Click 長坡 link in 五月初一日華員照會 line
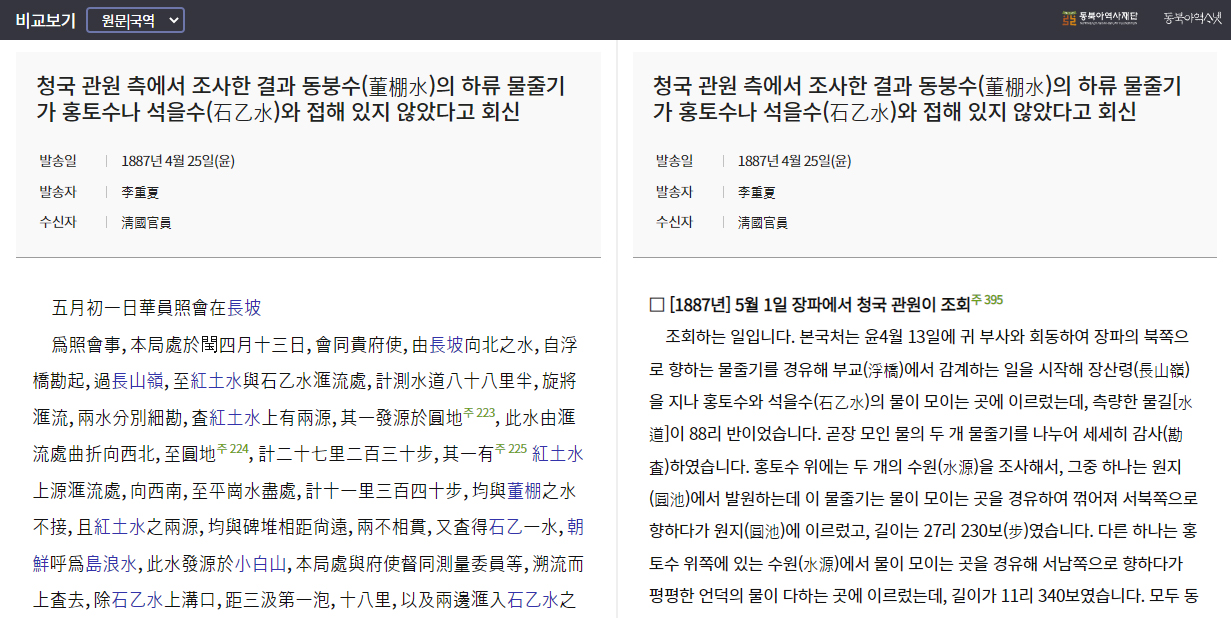Image resolution: width=1231 pixels, height=618 pixels. pyautogui.click(x=245, y=308)
